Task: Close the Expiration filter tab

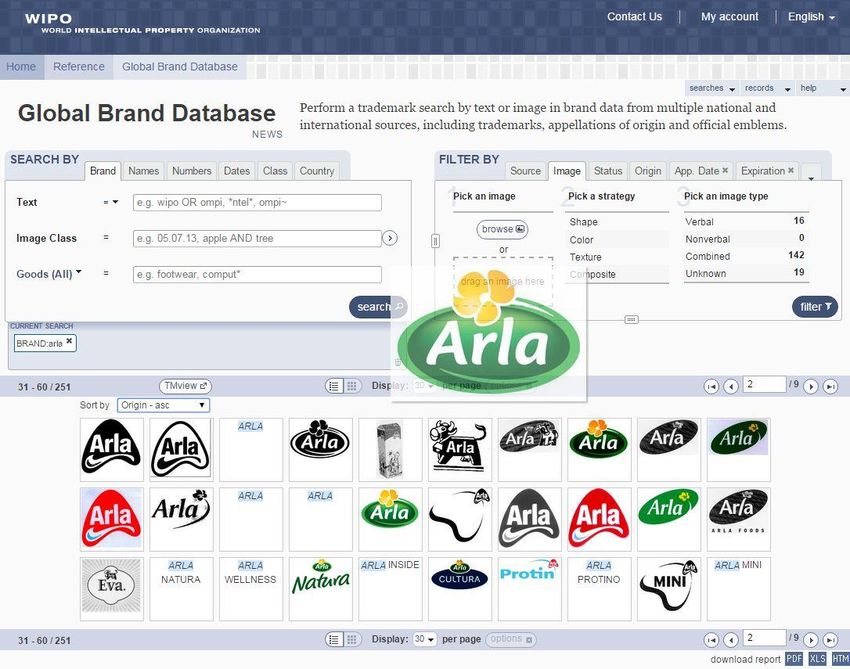Action: click(791, 170)
